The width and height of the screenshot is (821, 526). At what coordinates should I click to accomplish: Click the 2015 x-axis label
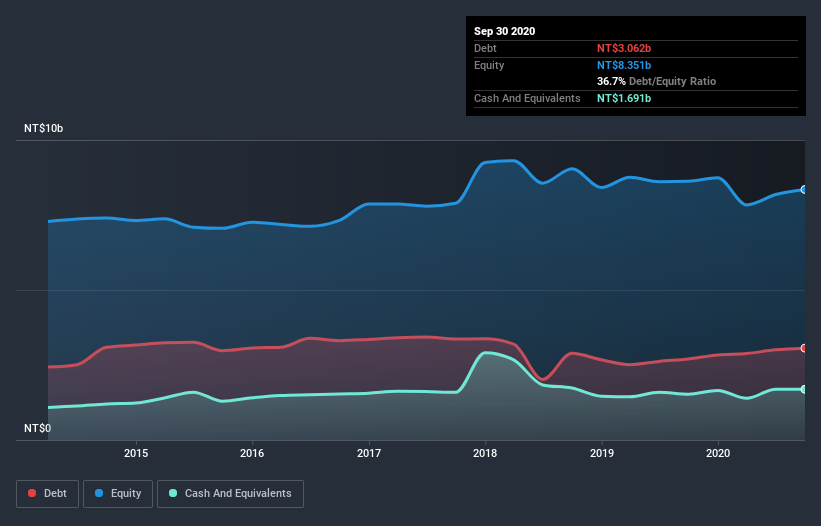(136, 453)
